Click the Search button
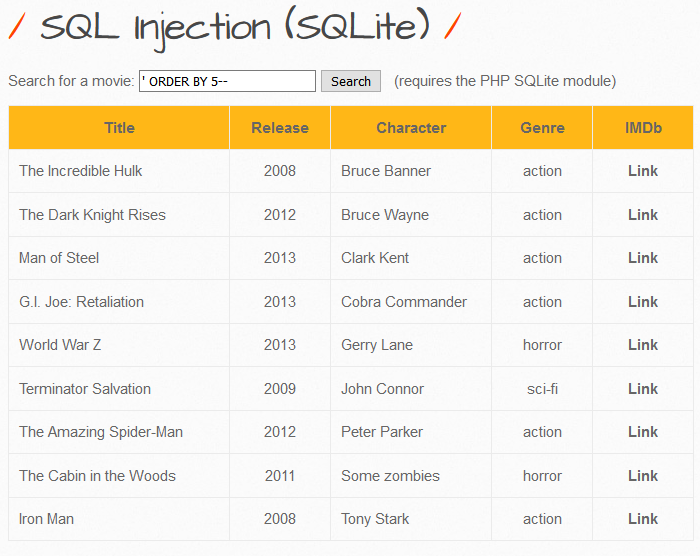Viewport: 700px width, 556px height. pos(351,81)
